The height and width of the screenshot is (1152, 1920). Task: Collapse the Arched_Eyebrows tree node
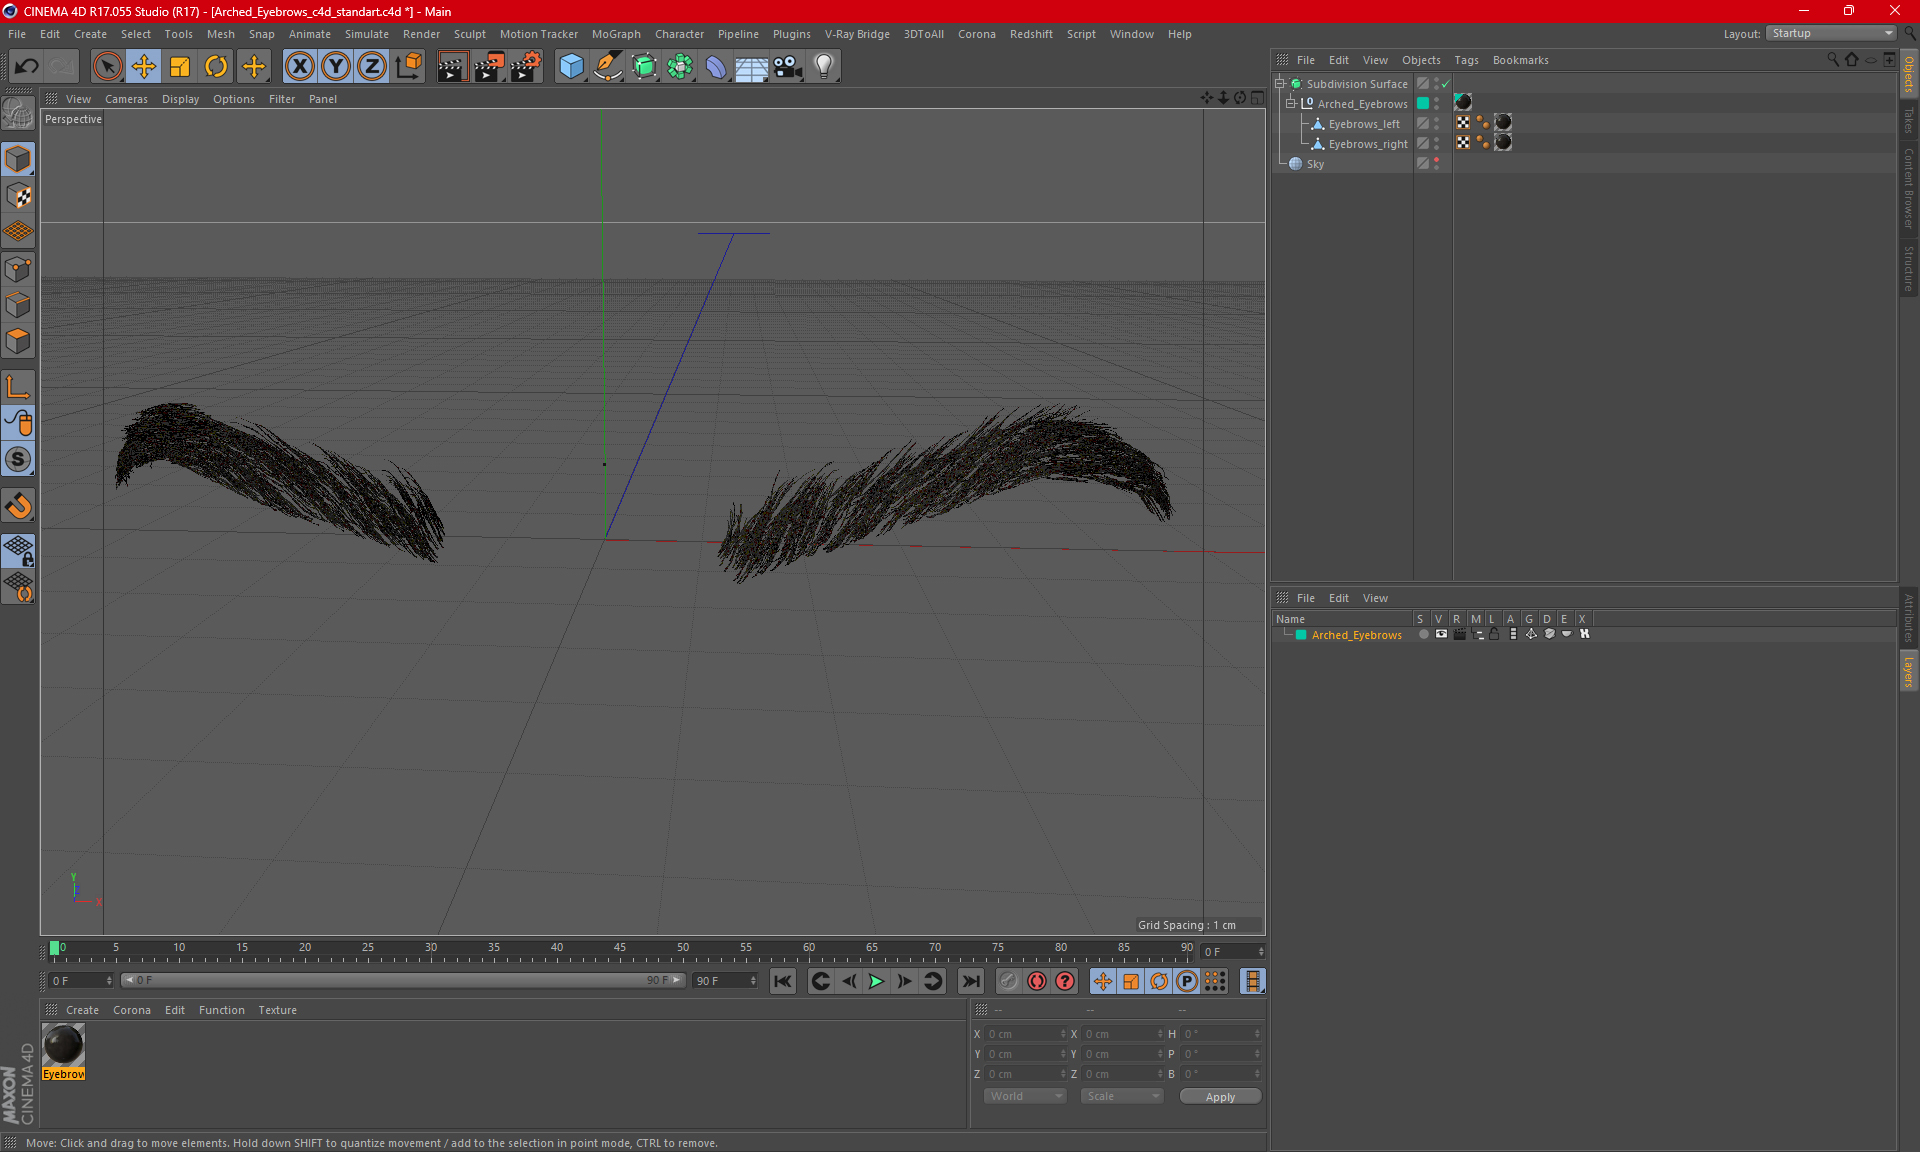(1290, 103)
